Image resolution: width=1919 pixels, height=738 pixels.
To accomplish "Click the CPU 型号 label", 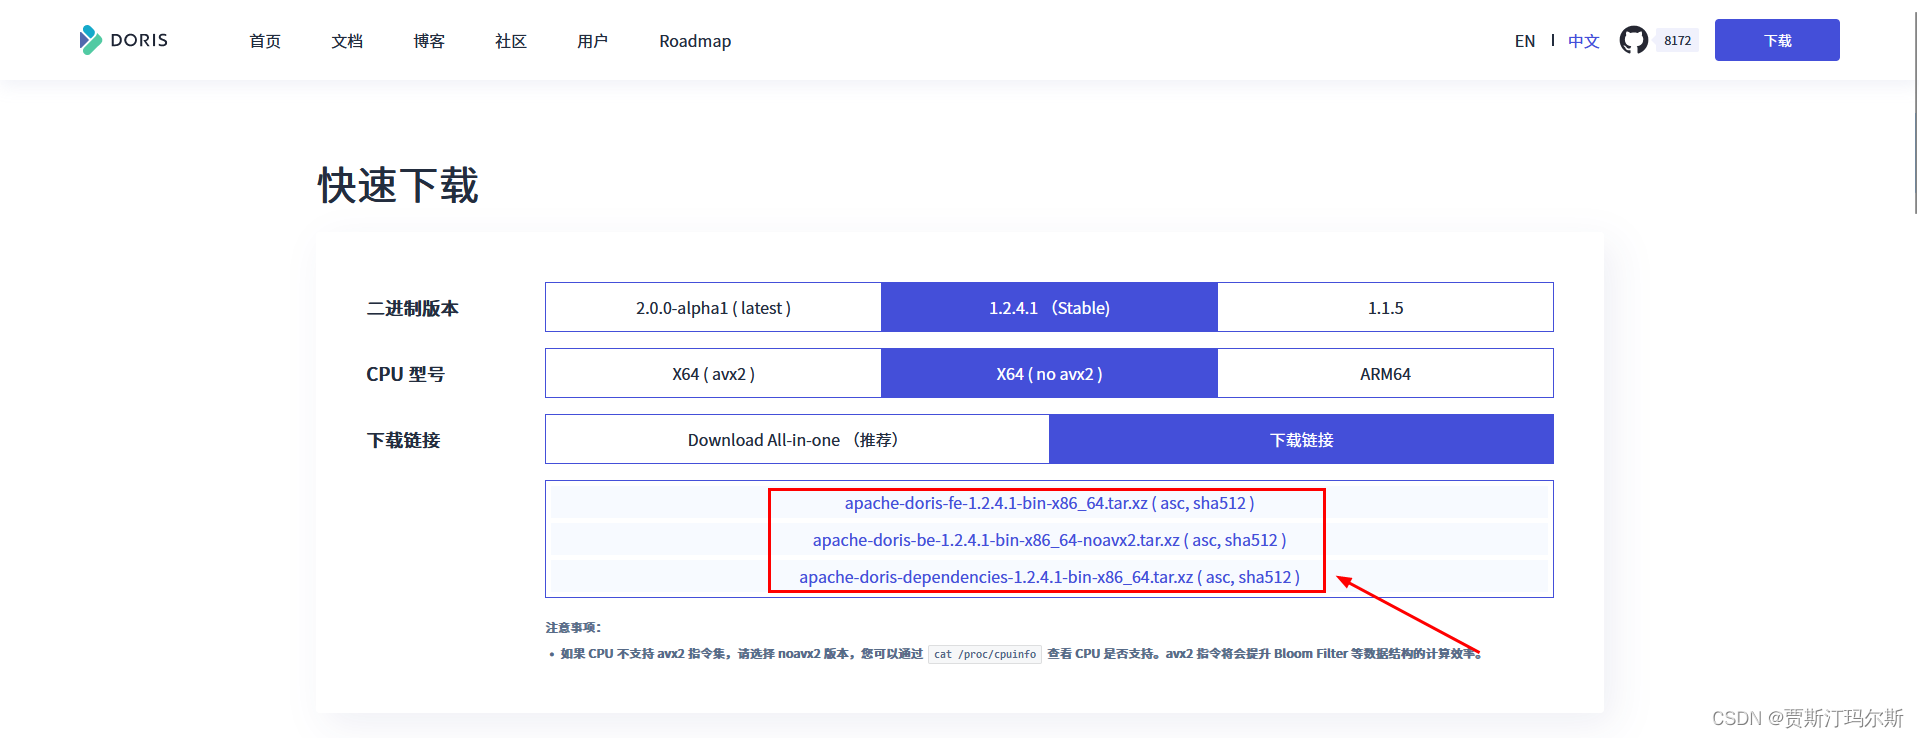I will coord(405,374).
